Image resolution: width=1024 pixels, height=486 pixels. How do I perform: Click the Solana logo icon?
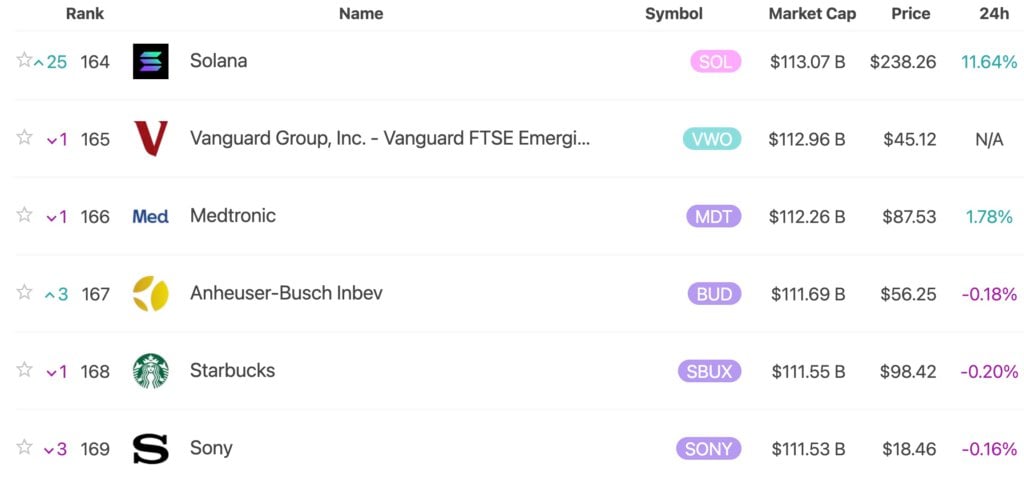tap(150, 62)
